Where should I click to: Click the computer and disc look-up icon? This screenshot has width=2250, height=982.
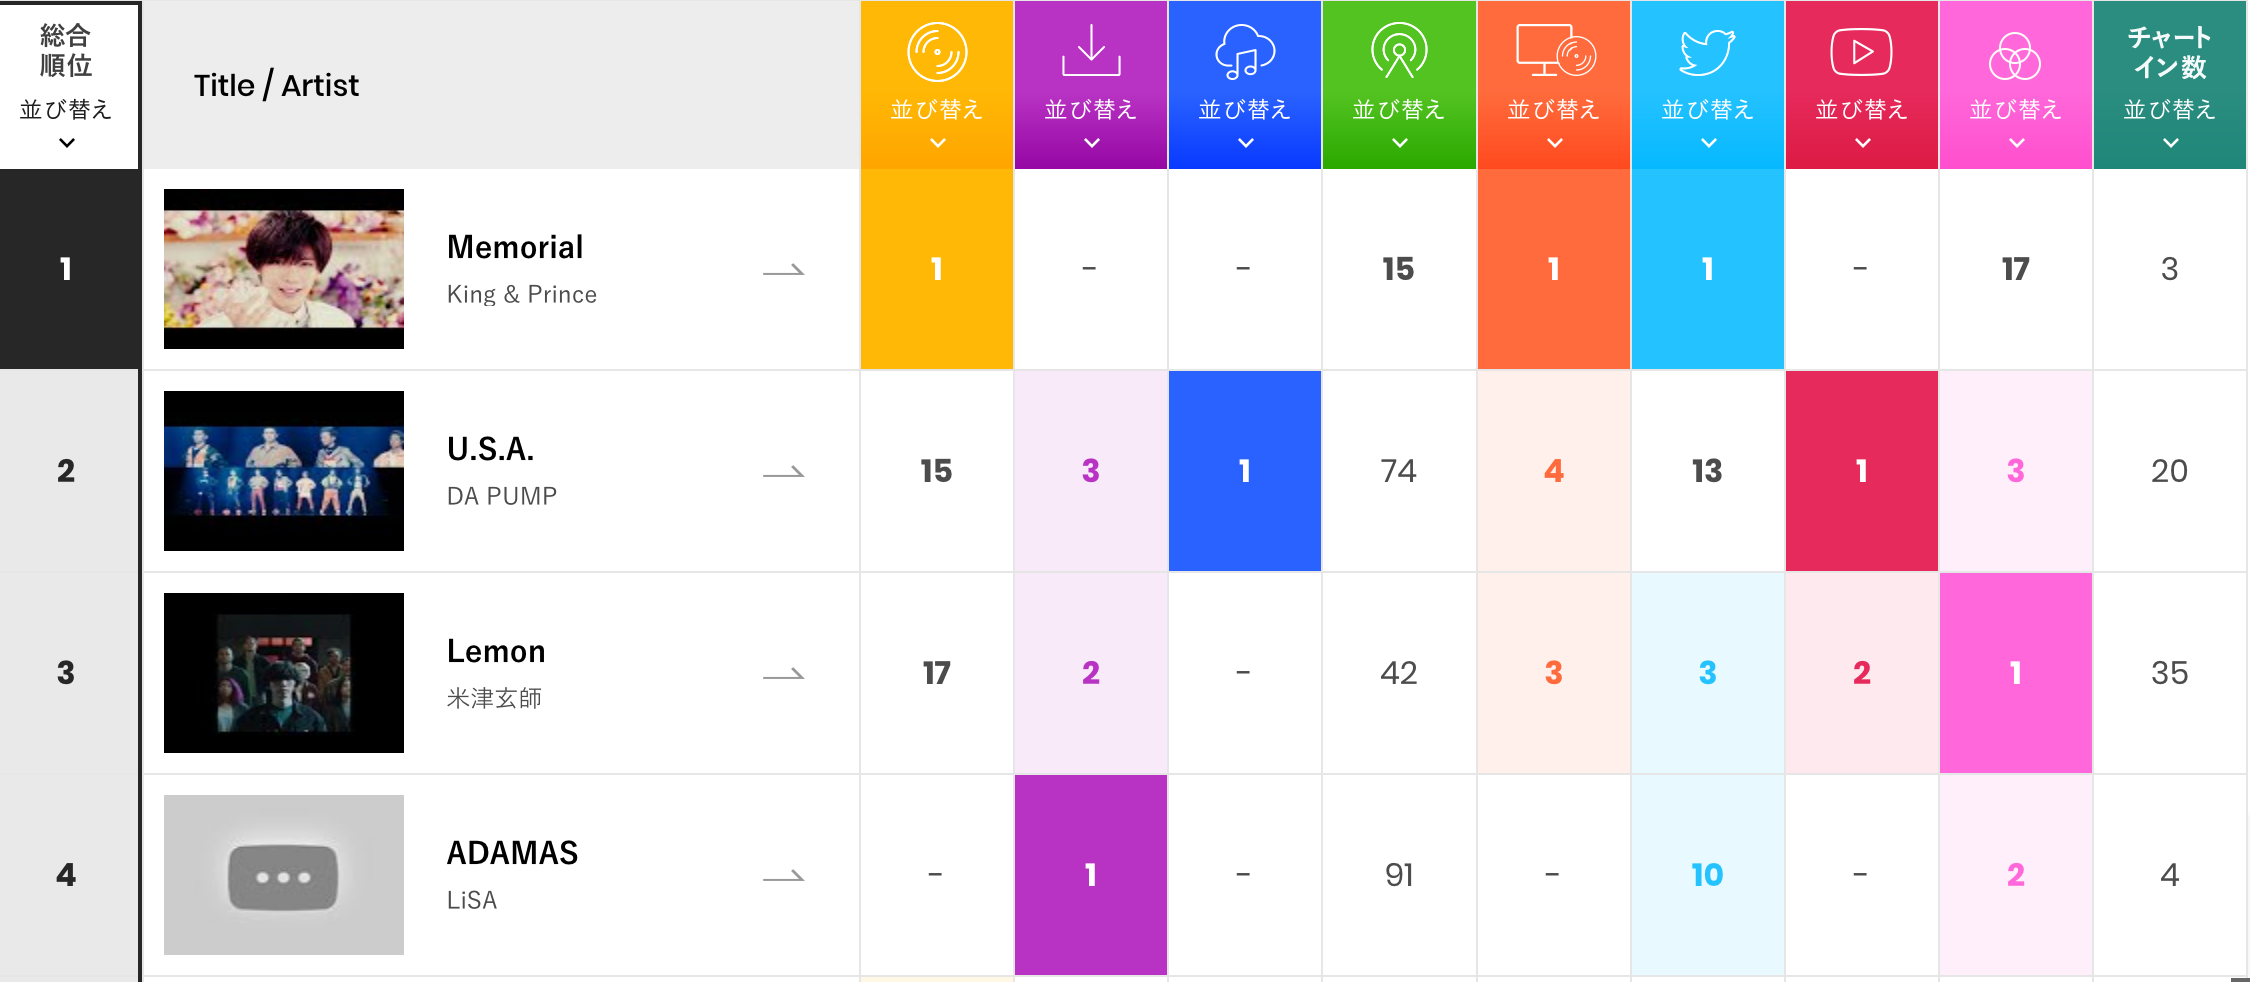[x=1554, y=52]
